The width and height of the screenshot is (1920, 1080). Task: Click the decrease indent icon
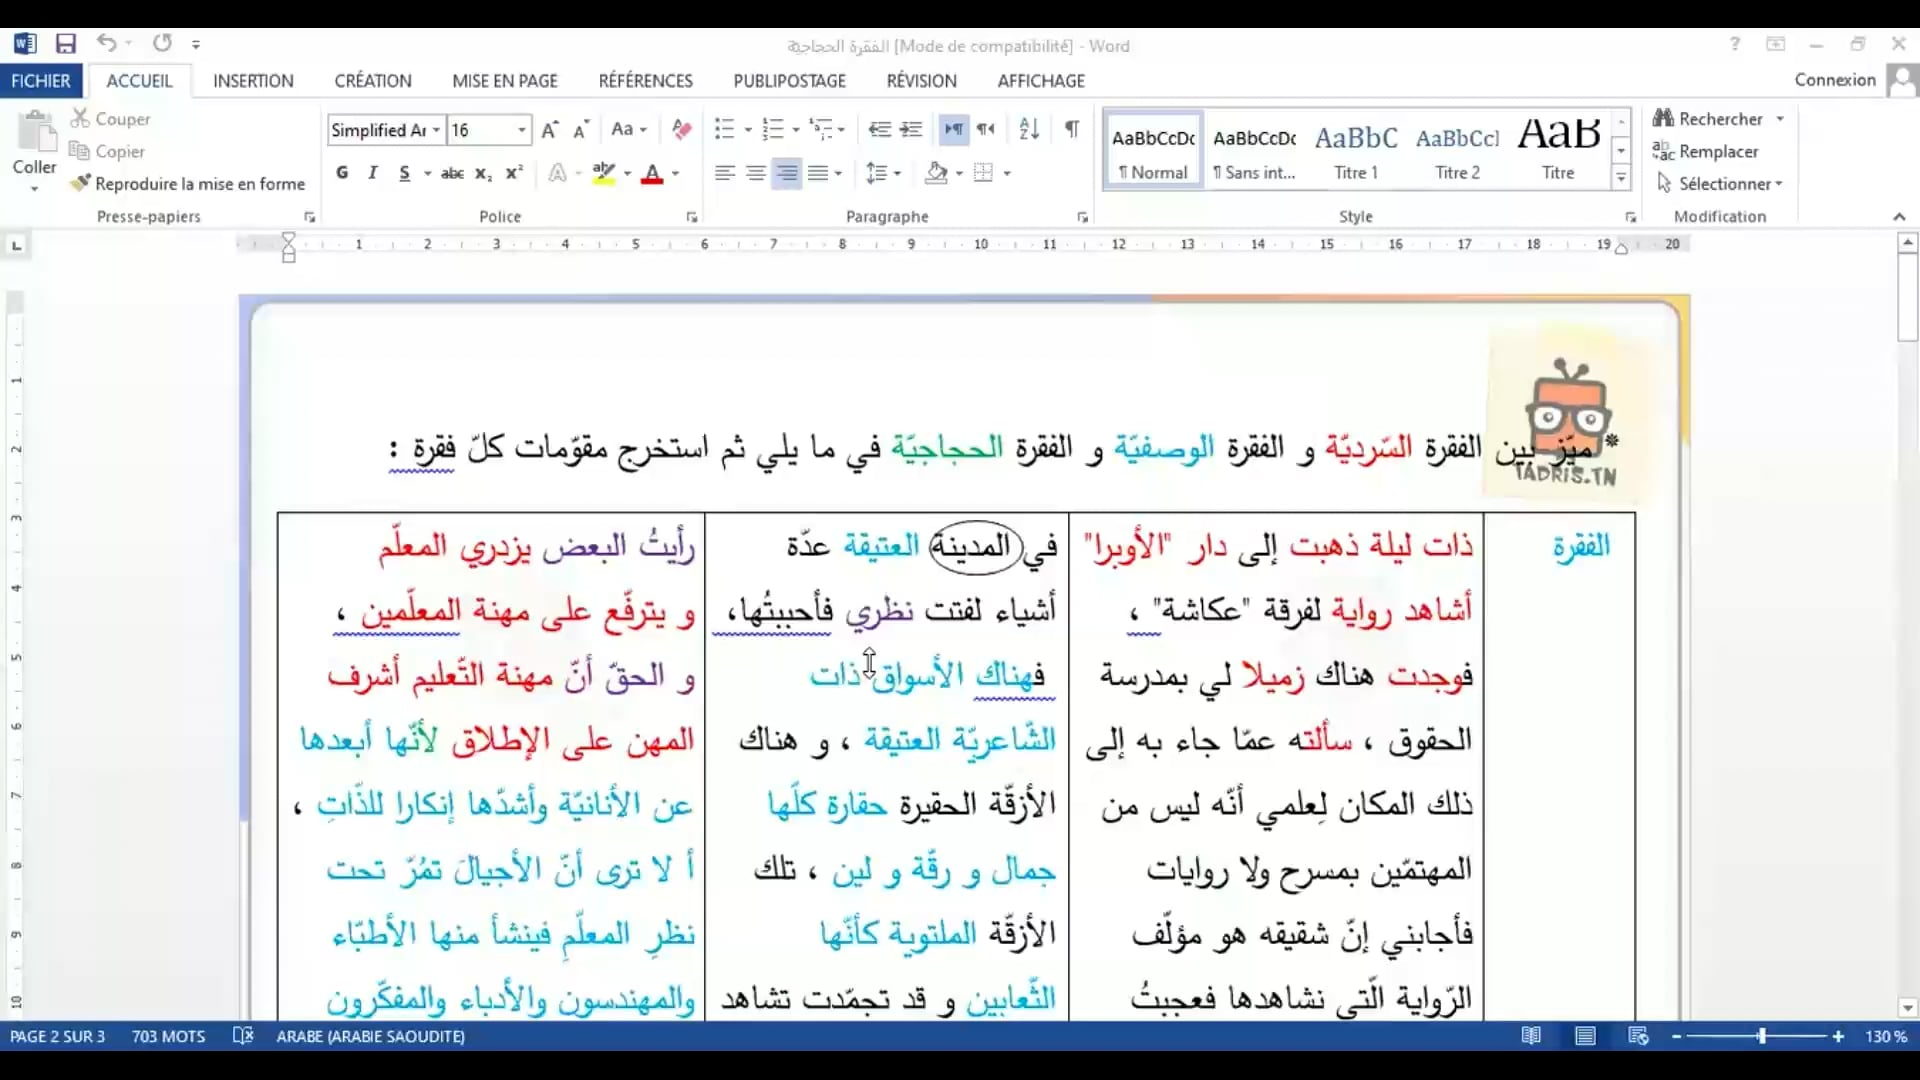[879, 129]
